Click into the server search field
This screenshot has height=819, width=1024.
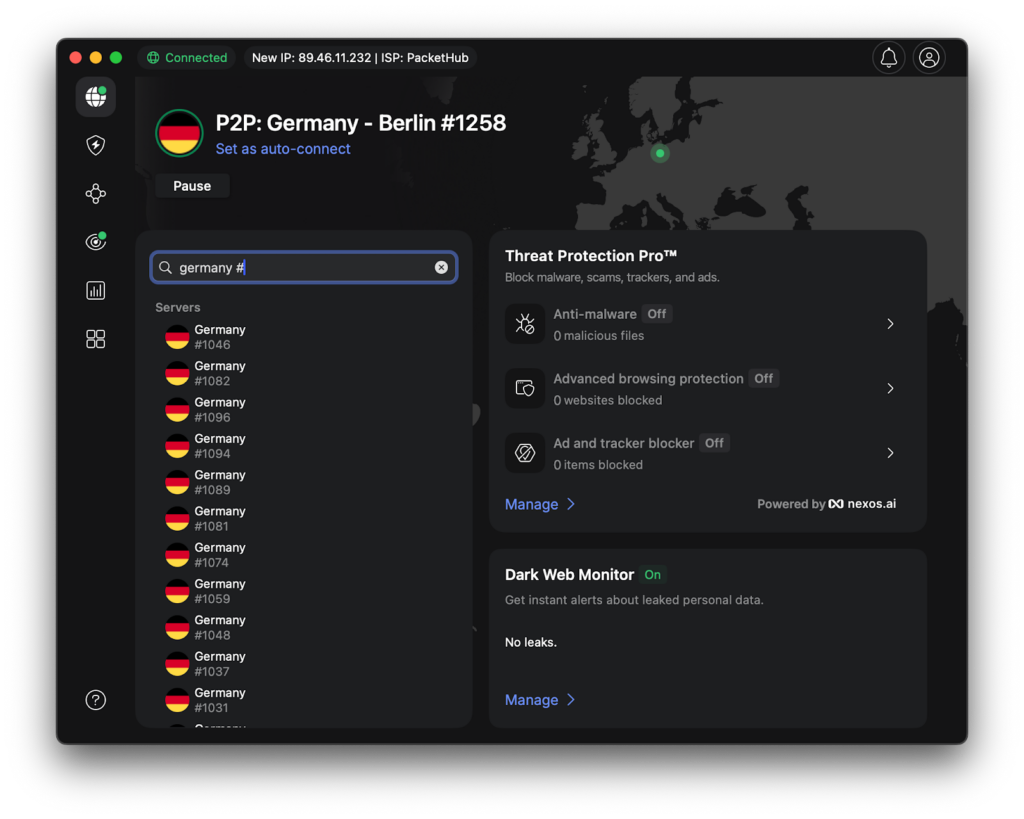click(304, 267)
